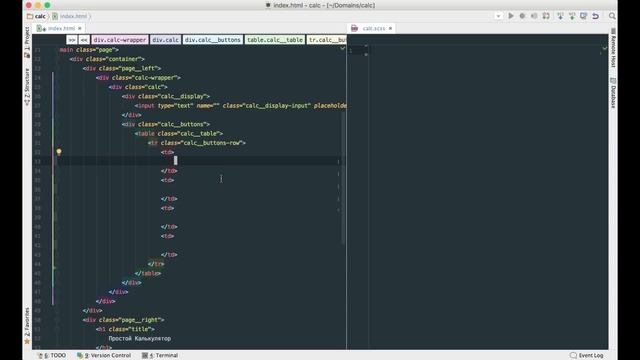Open the Event Log
Viewport: 640px width, 360px height.
(587, 356)
